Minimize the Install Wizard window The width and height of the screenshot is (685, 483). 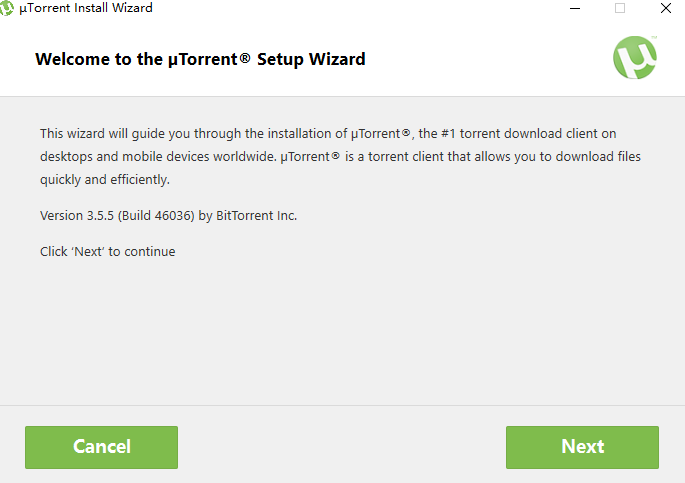tap(575, 8)
